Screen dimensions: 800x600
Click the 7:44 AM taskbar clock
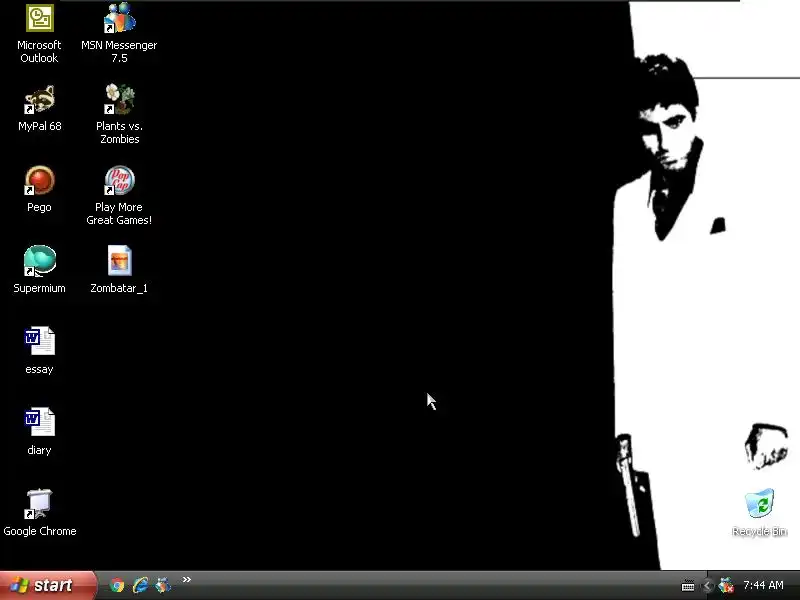(x=763, y=585)
